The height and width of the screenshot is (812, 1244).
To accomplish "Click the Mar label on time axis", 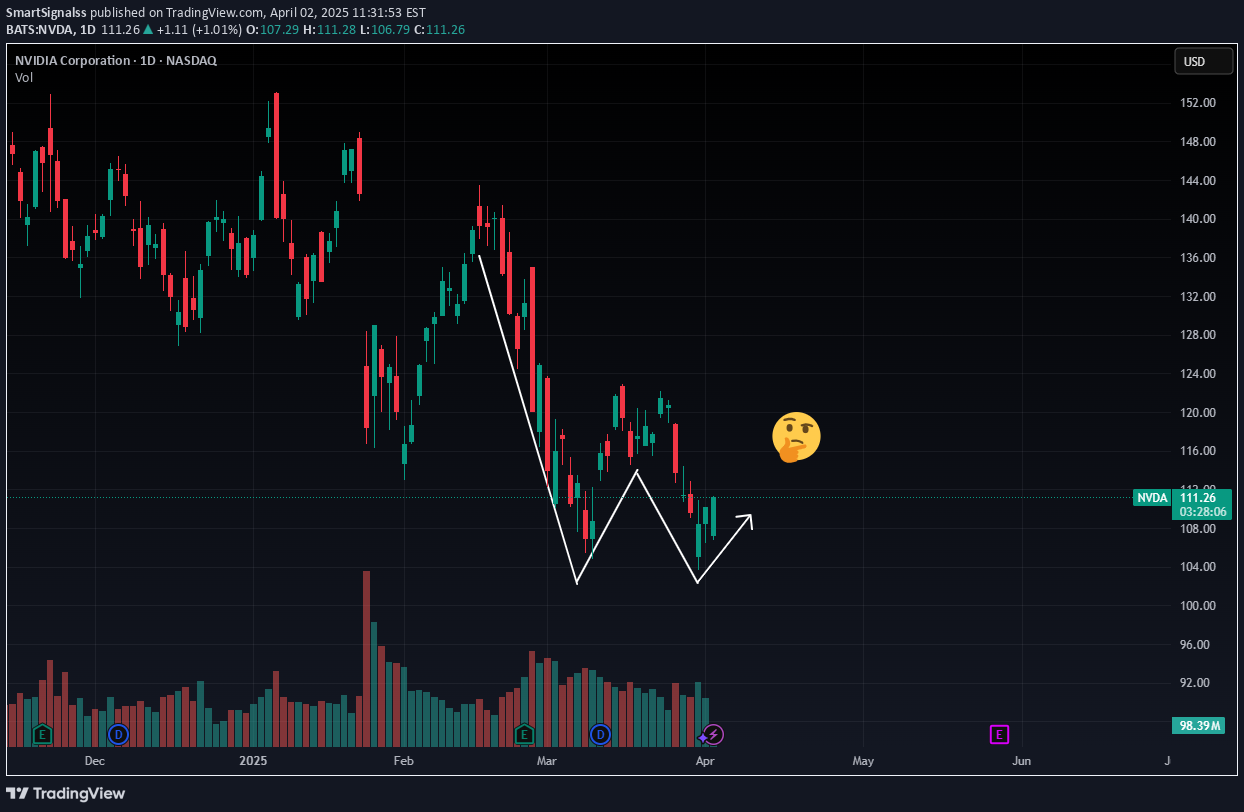I will click(547, 761).
